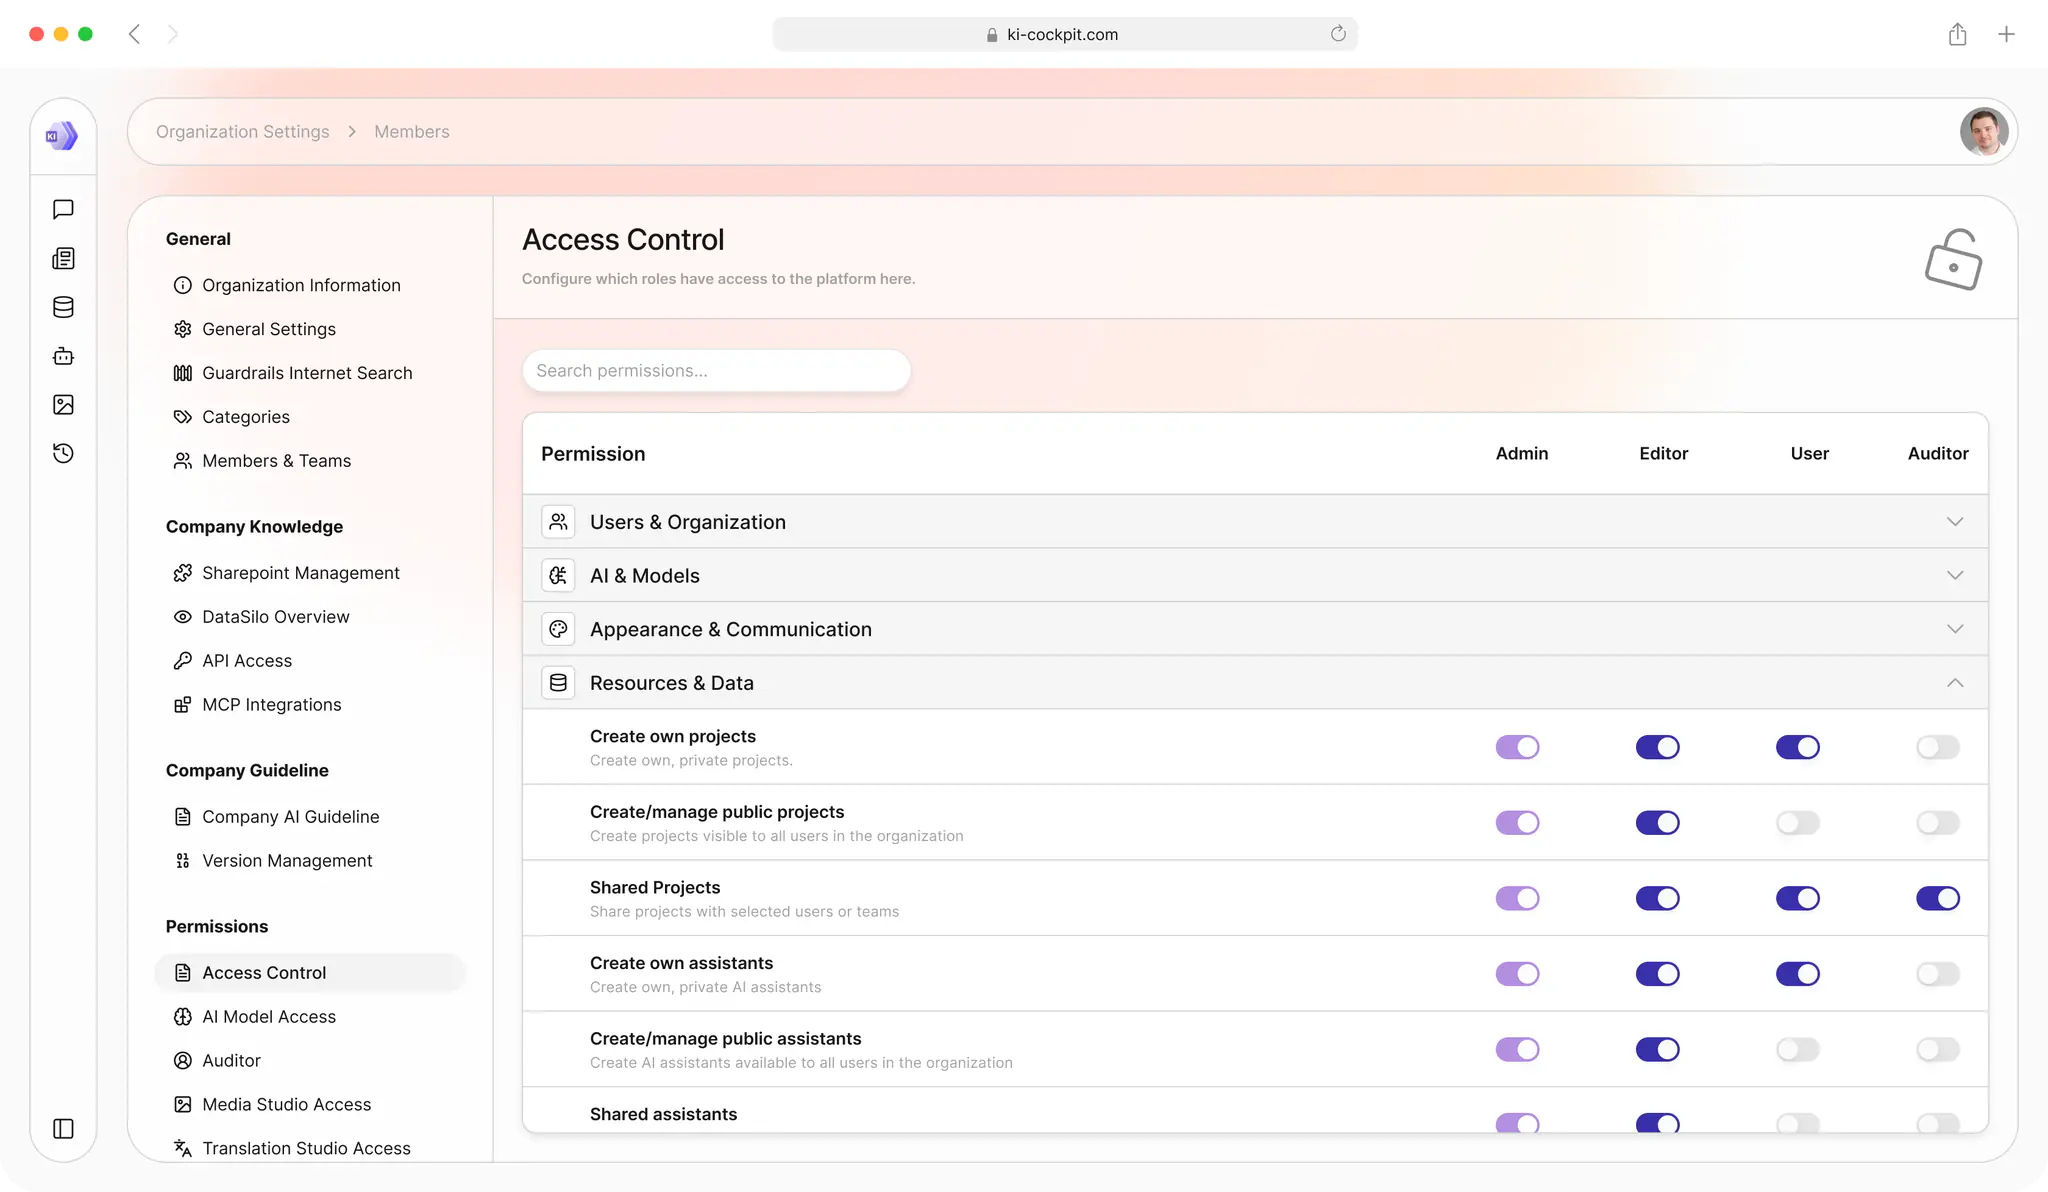
Task: Focus the Search permissions field
Action: (716, 371)
